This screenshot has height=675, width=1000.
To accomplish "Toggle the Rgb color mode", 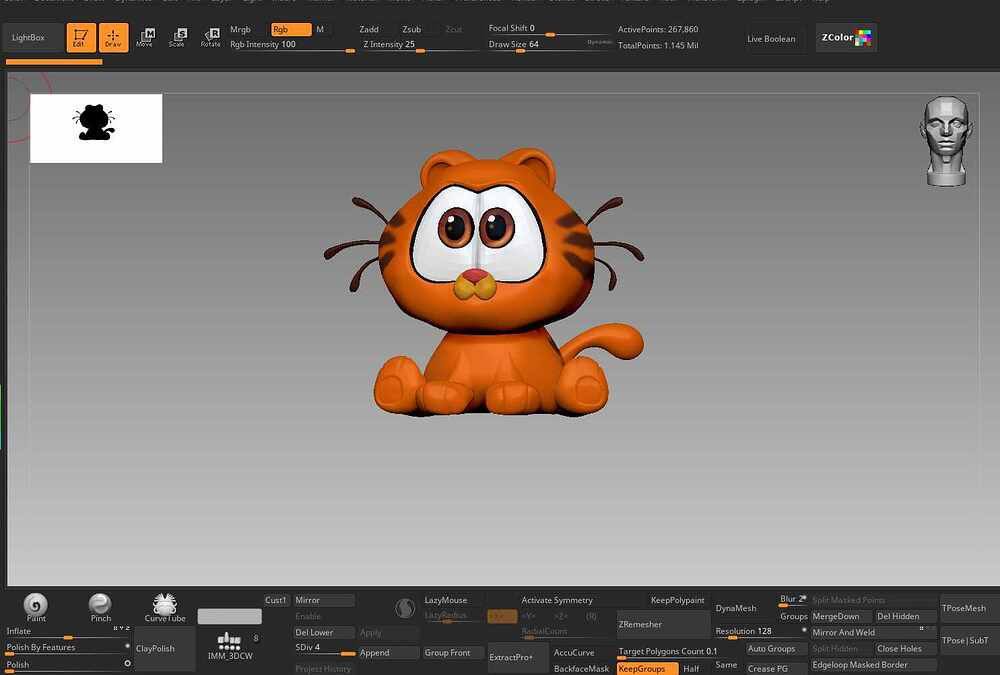I will click(x=291, y=29).
